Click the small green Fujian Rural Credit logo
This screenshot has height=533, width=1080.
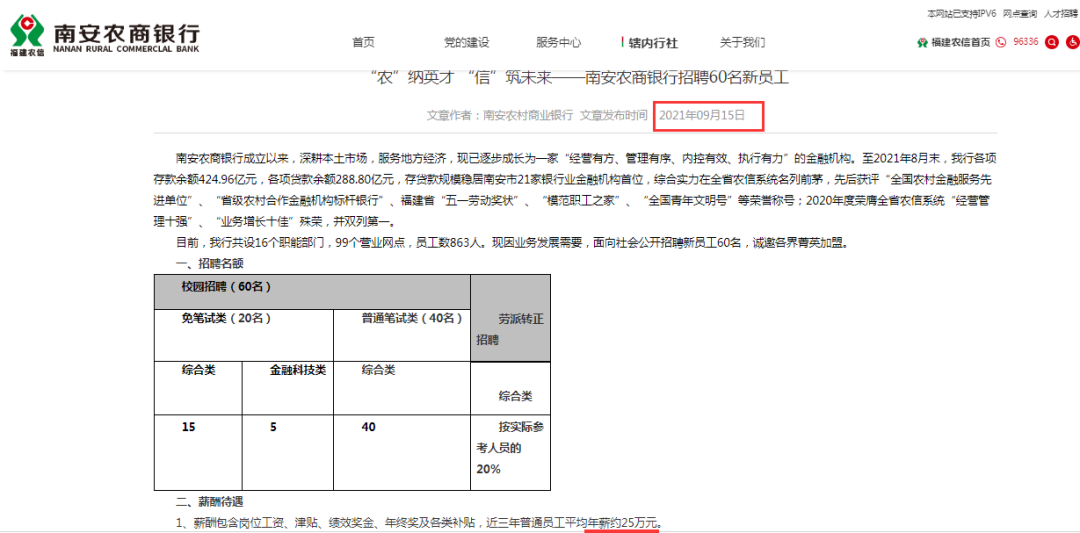(922, 43)
